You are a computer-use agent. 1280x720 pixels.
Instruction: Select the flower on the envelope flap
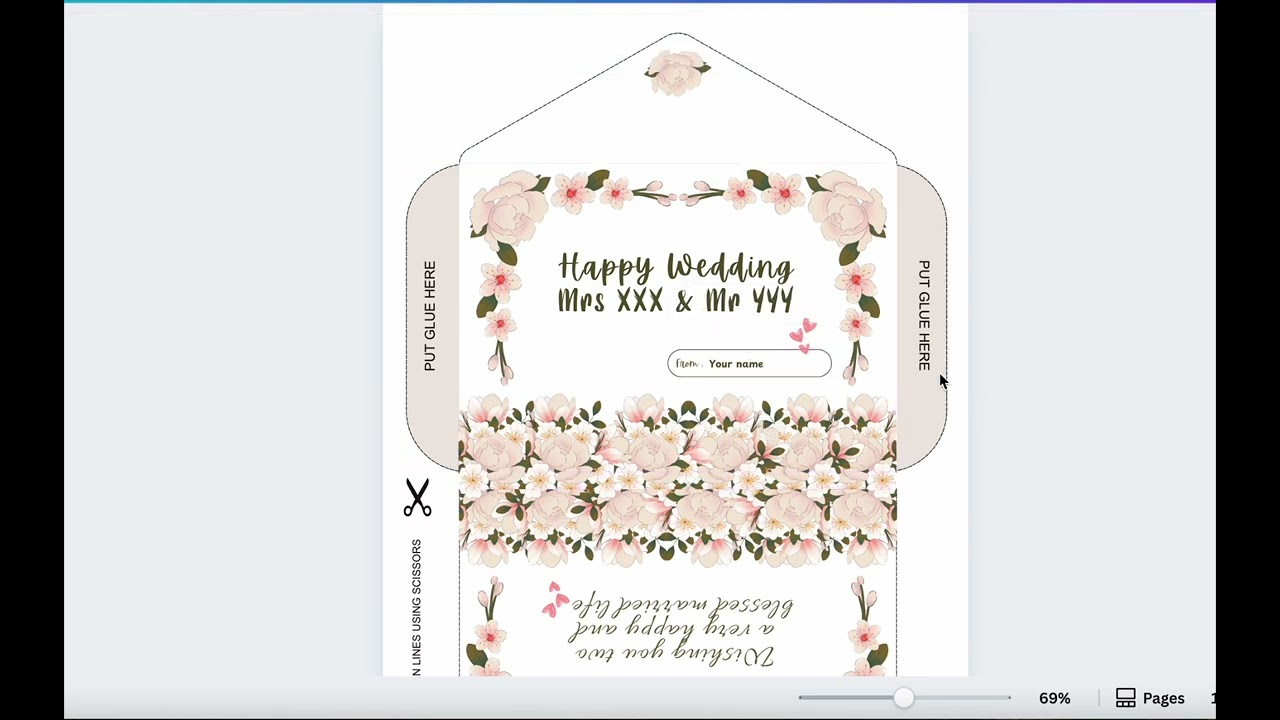click(x=677, y=72)
